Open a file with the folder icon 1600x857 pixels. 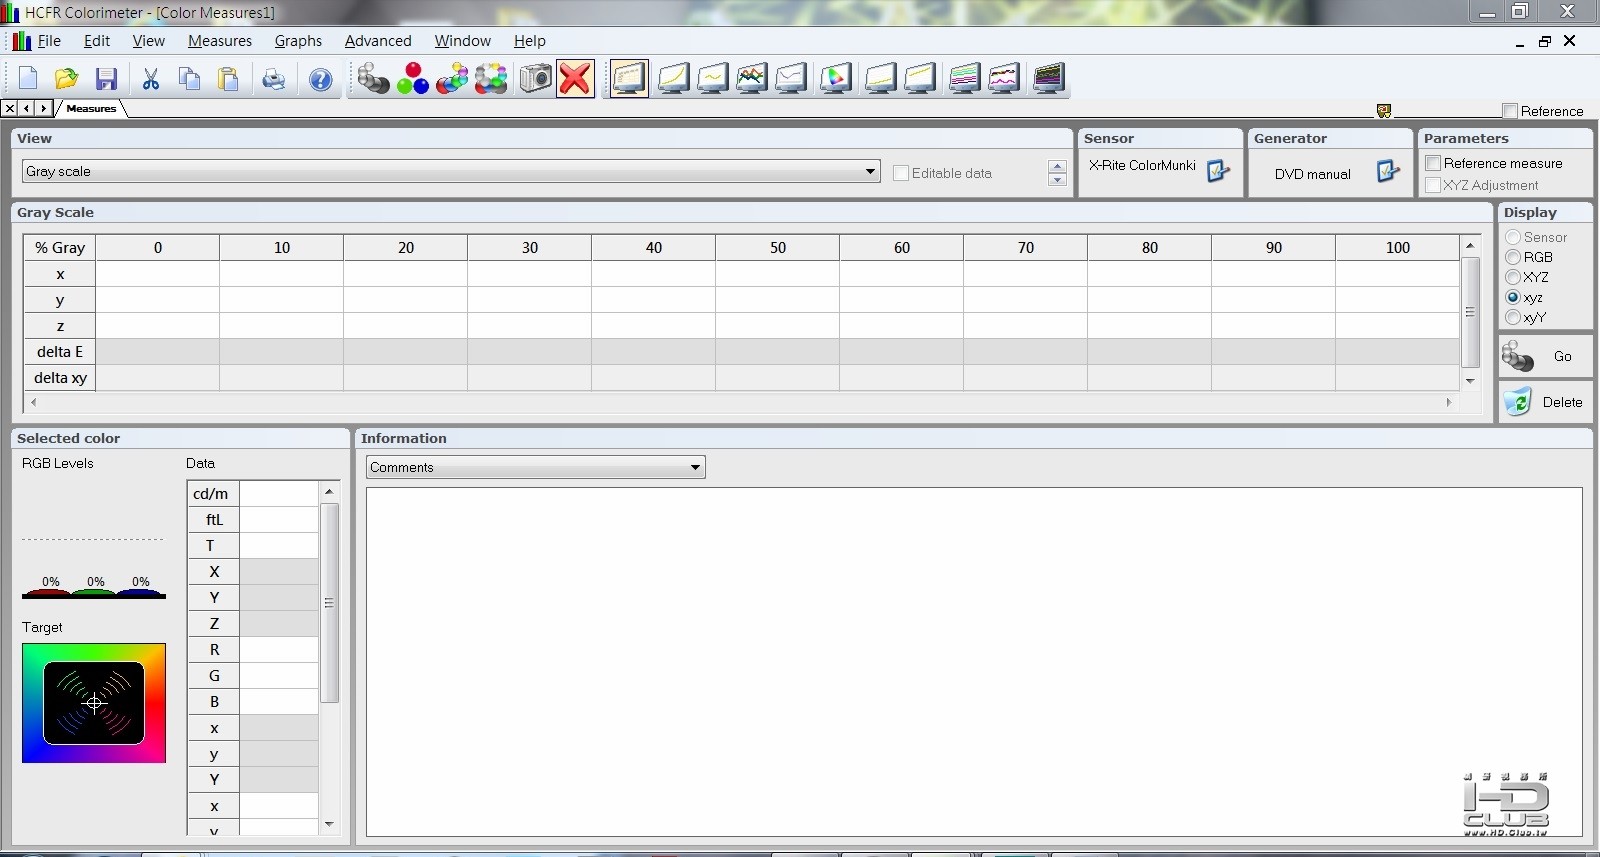tap(67, 79)
